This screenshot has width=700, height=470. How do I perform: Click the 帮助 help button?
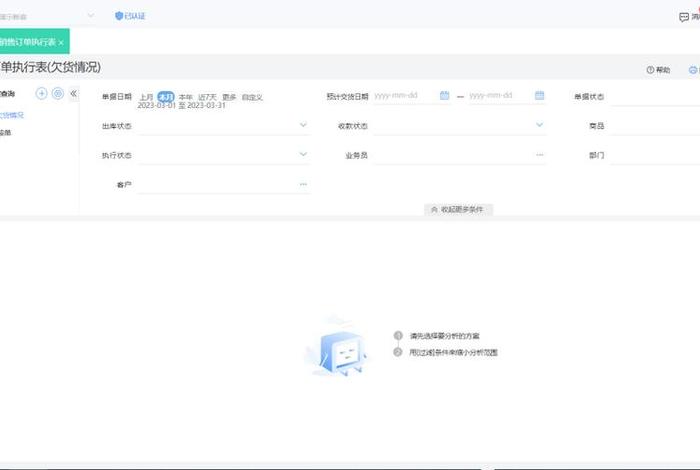[658, 70]
